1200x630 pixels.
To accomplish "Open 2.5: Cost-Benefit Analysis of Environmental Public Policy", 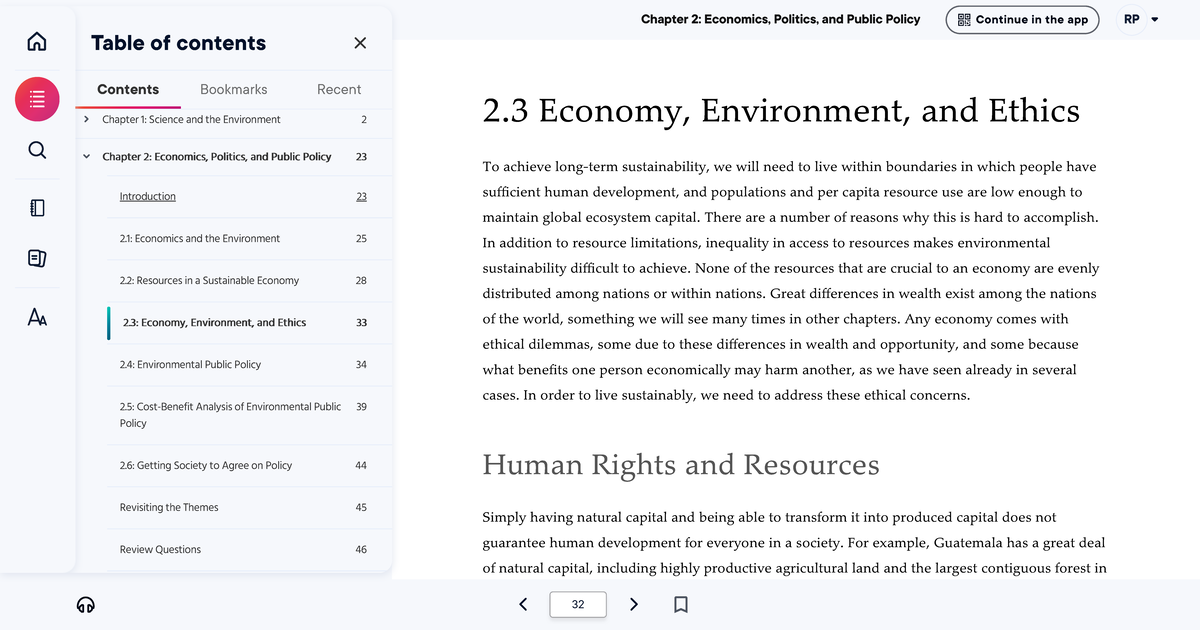I will (x=230, y=415).
